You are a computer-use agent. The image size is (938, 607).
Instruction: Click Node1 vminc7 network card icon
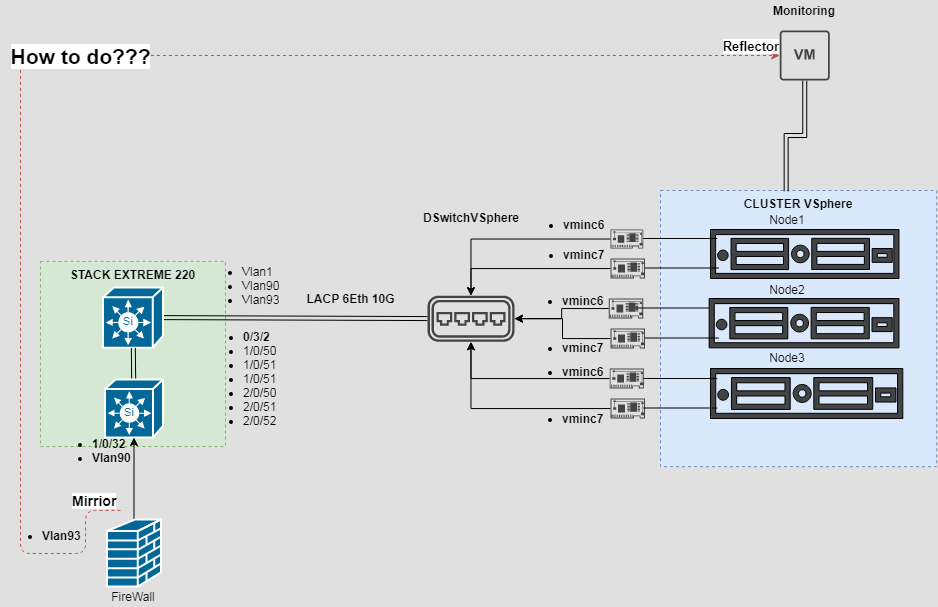[x=627, y=268]
